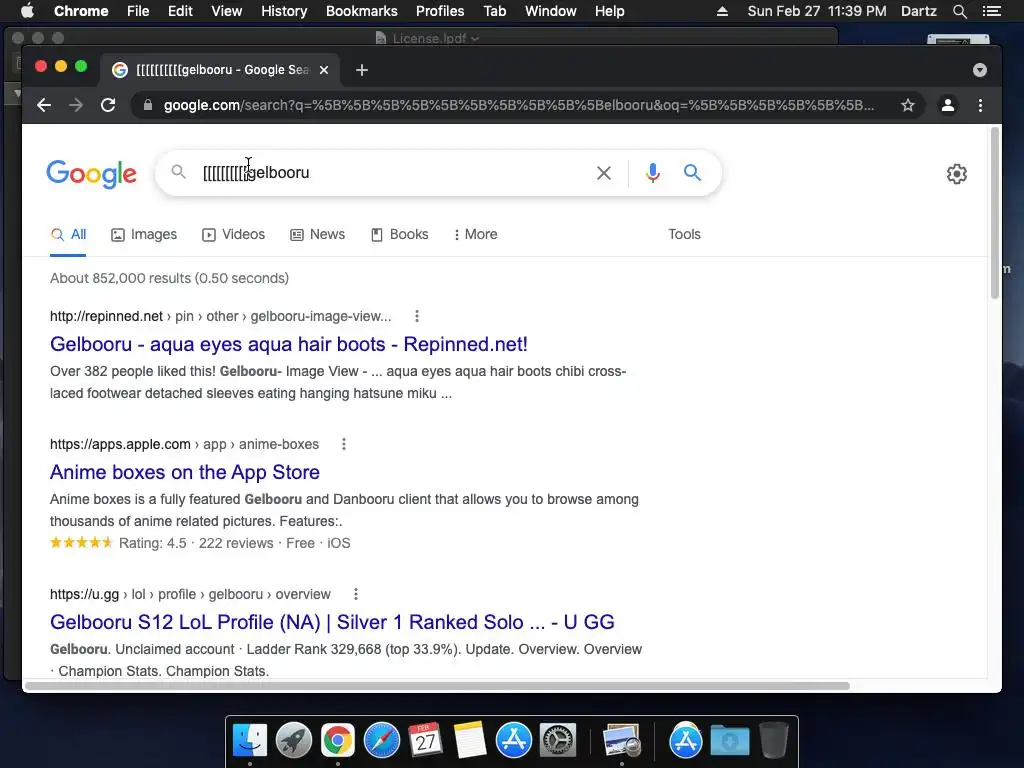Switch to the Books results tab
The image size is (1024, 768).
coord(400,234)
